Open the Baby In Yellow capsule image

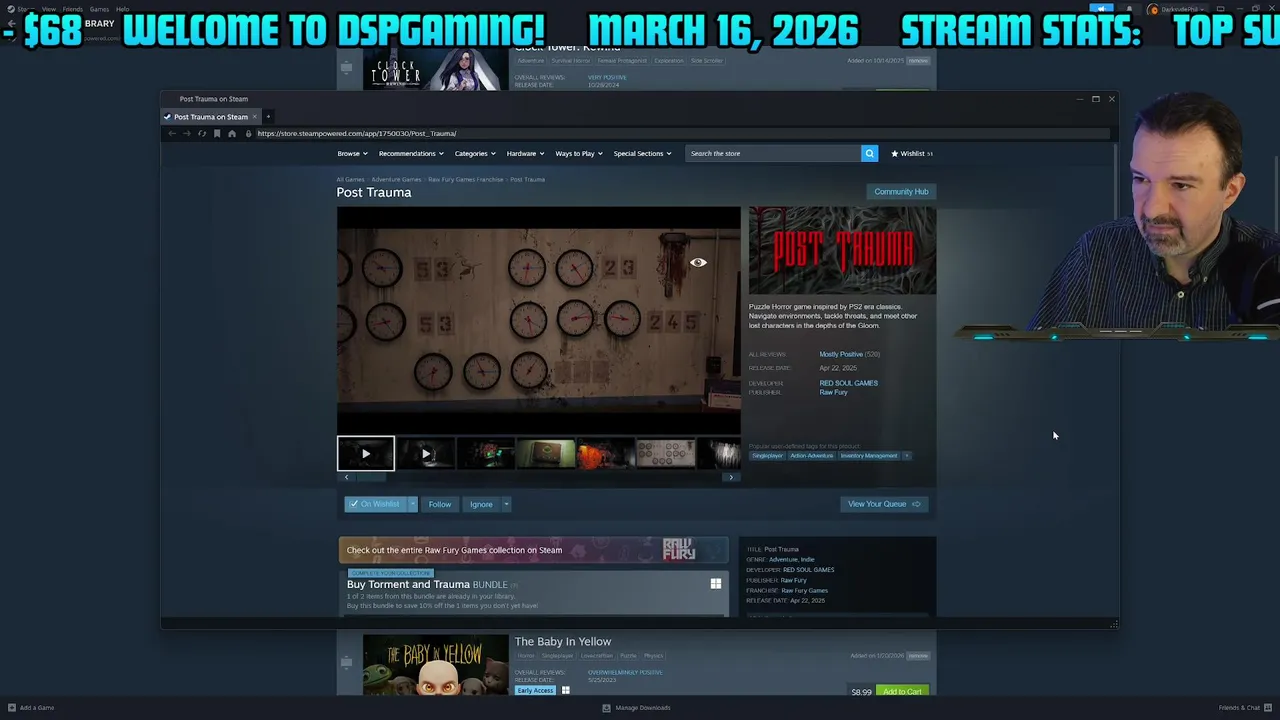coord(435,665)
